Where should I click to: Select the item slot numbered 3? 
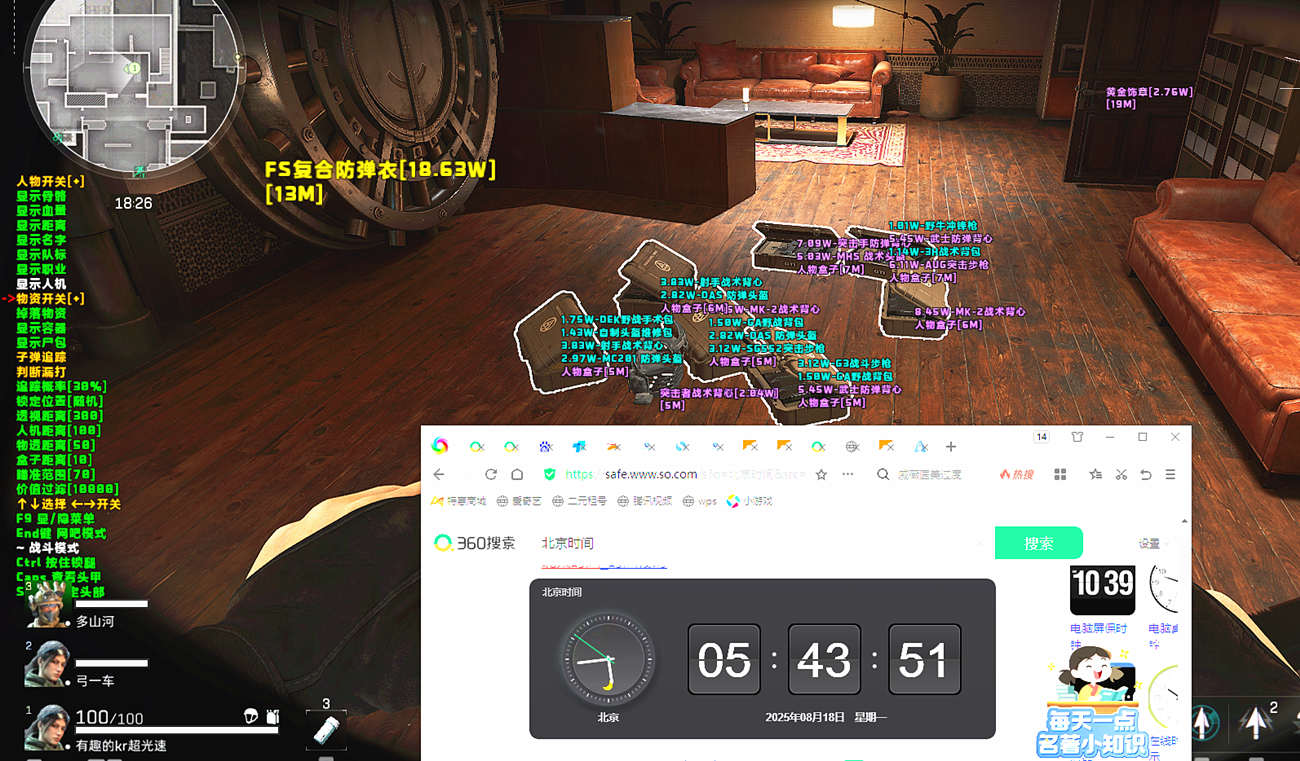[x=326, y=729]
